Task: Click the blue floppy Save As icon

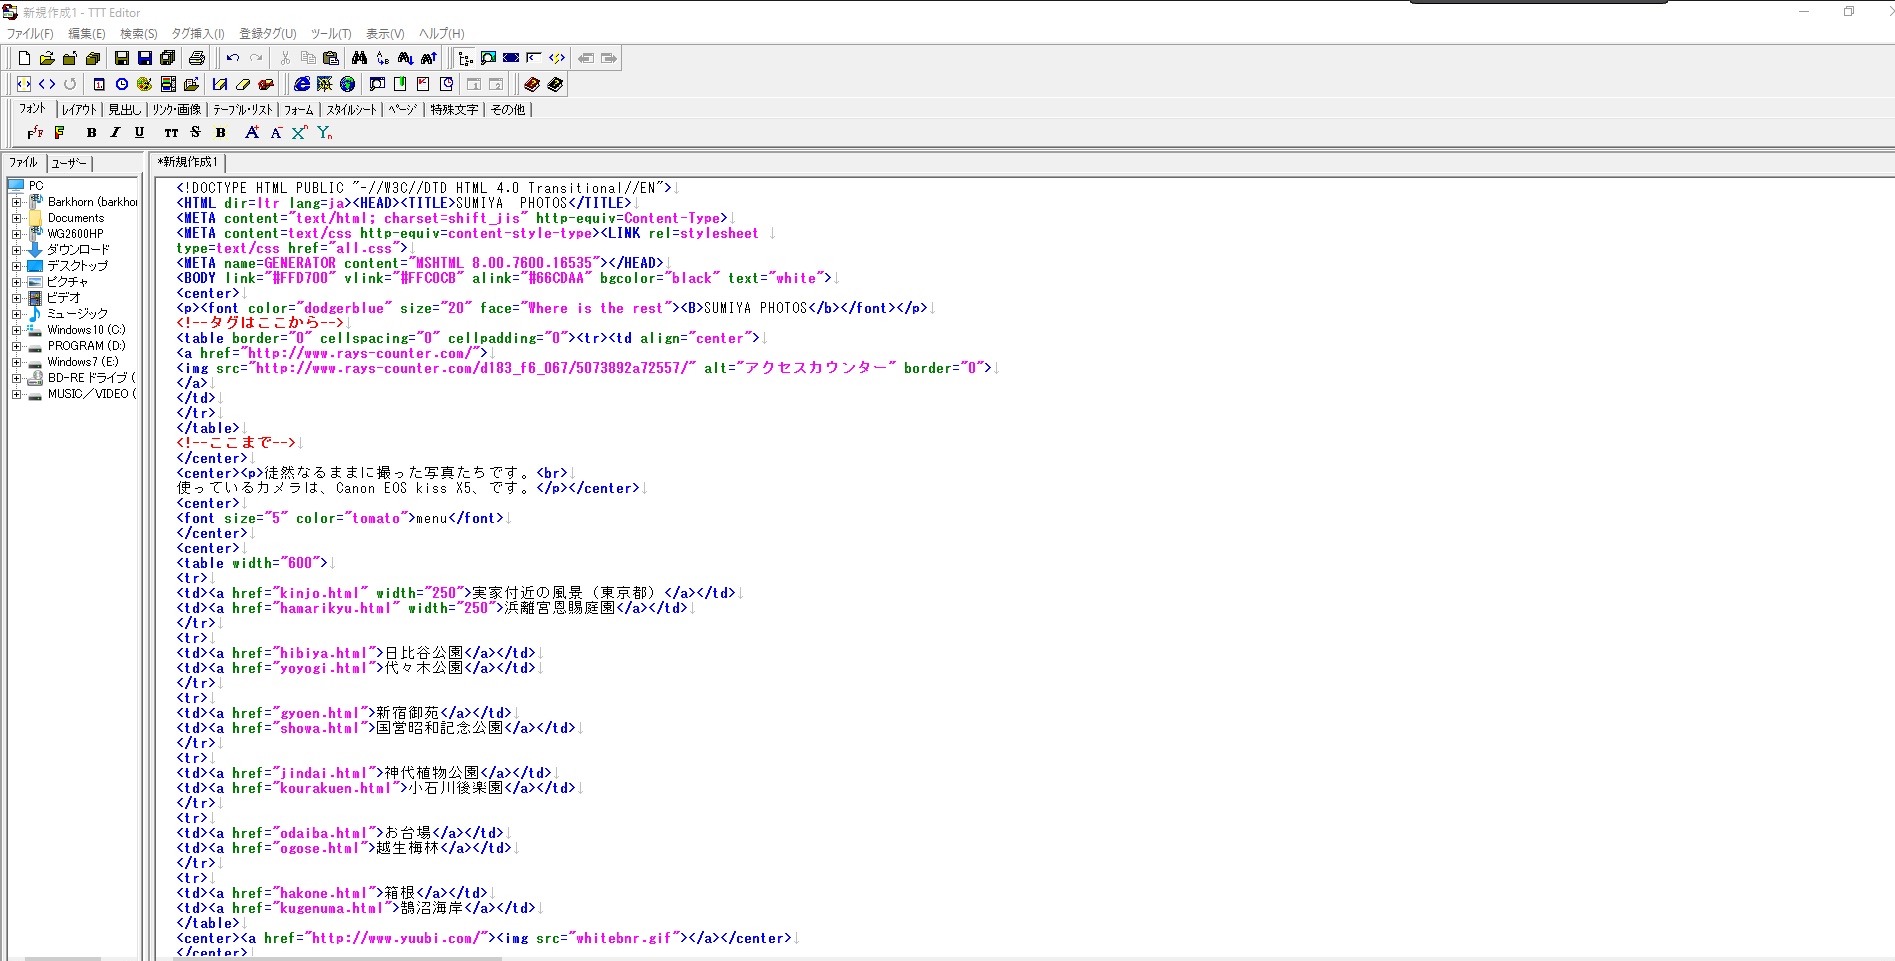Action: point(145,58)
